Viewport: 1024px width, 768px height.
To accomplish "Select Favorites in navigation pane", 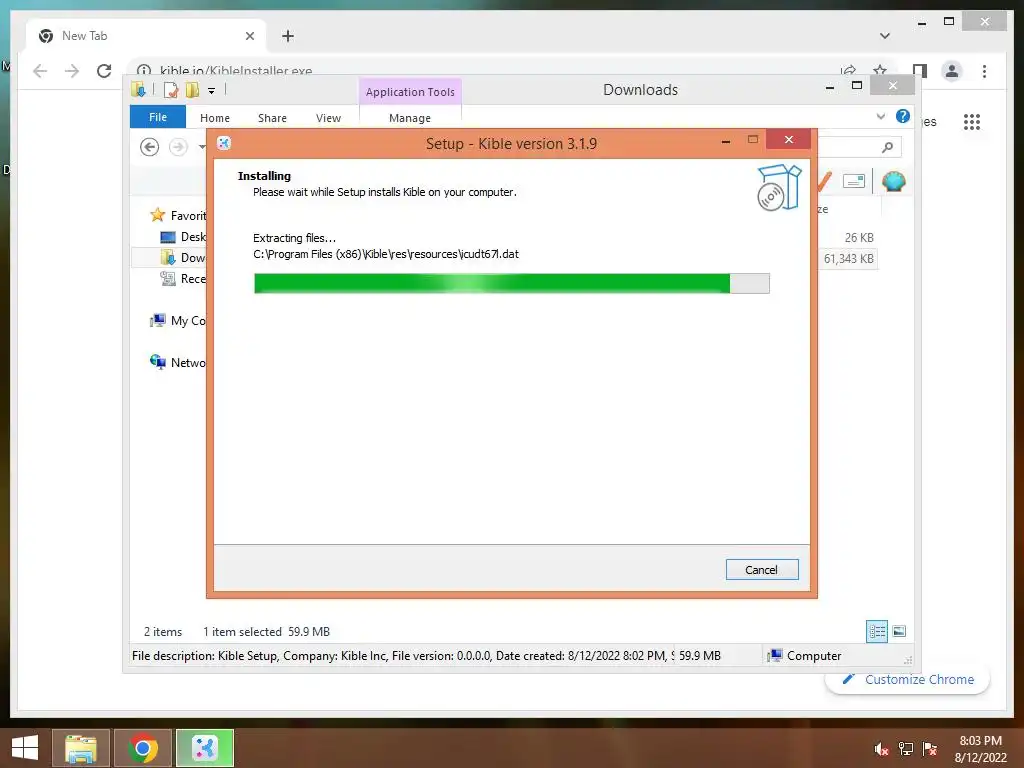I will [178, 215].
